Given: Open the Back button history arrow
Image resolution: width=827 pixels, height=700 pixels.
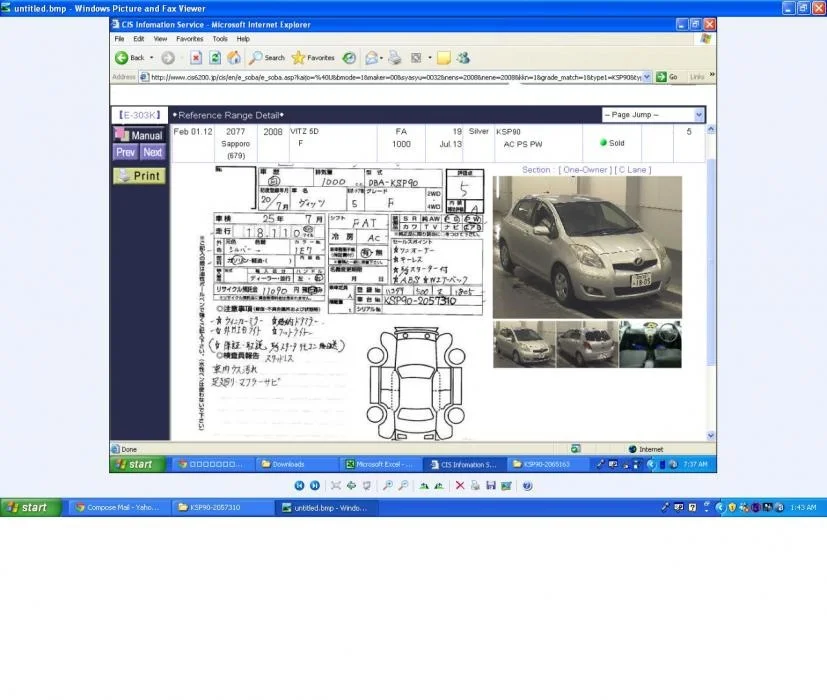Looking at the screenshot, I should coord(152,57).
